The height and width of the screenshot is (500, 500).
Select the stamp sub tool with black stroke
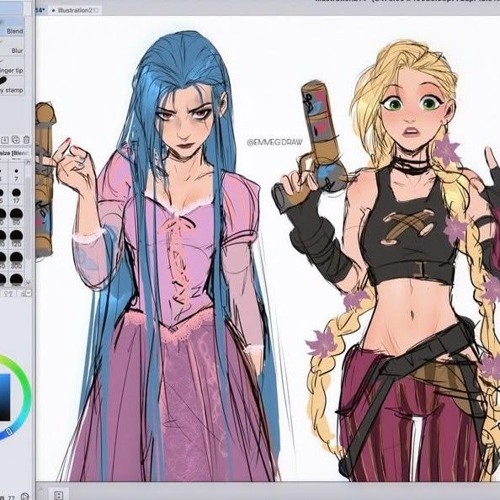point(12,85)
